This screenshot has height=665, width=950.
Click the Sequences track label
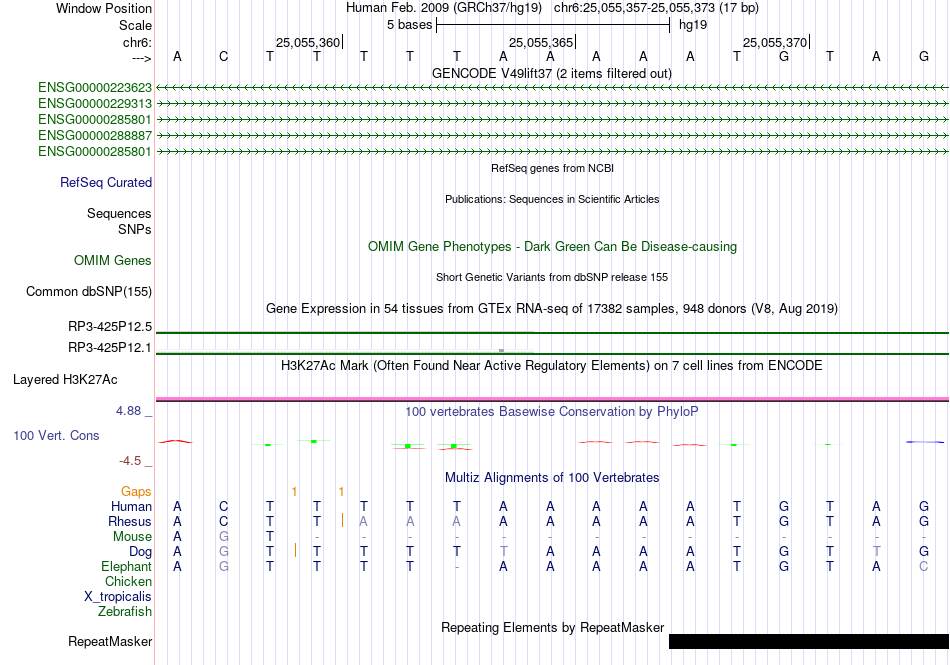(x=119, y=213)
